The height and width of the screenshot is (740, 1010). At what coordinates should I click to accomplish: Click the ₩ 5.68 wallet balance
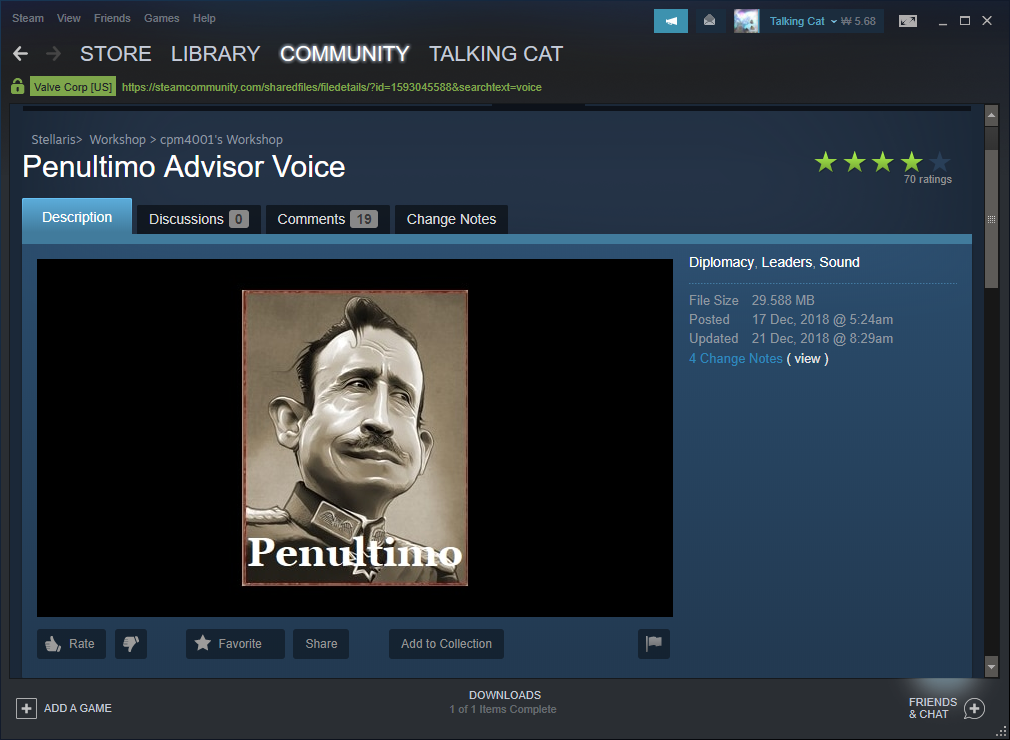[x=858, y=21]
